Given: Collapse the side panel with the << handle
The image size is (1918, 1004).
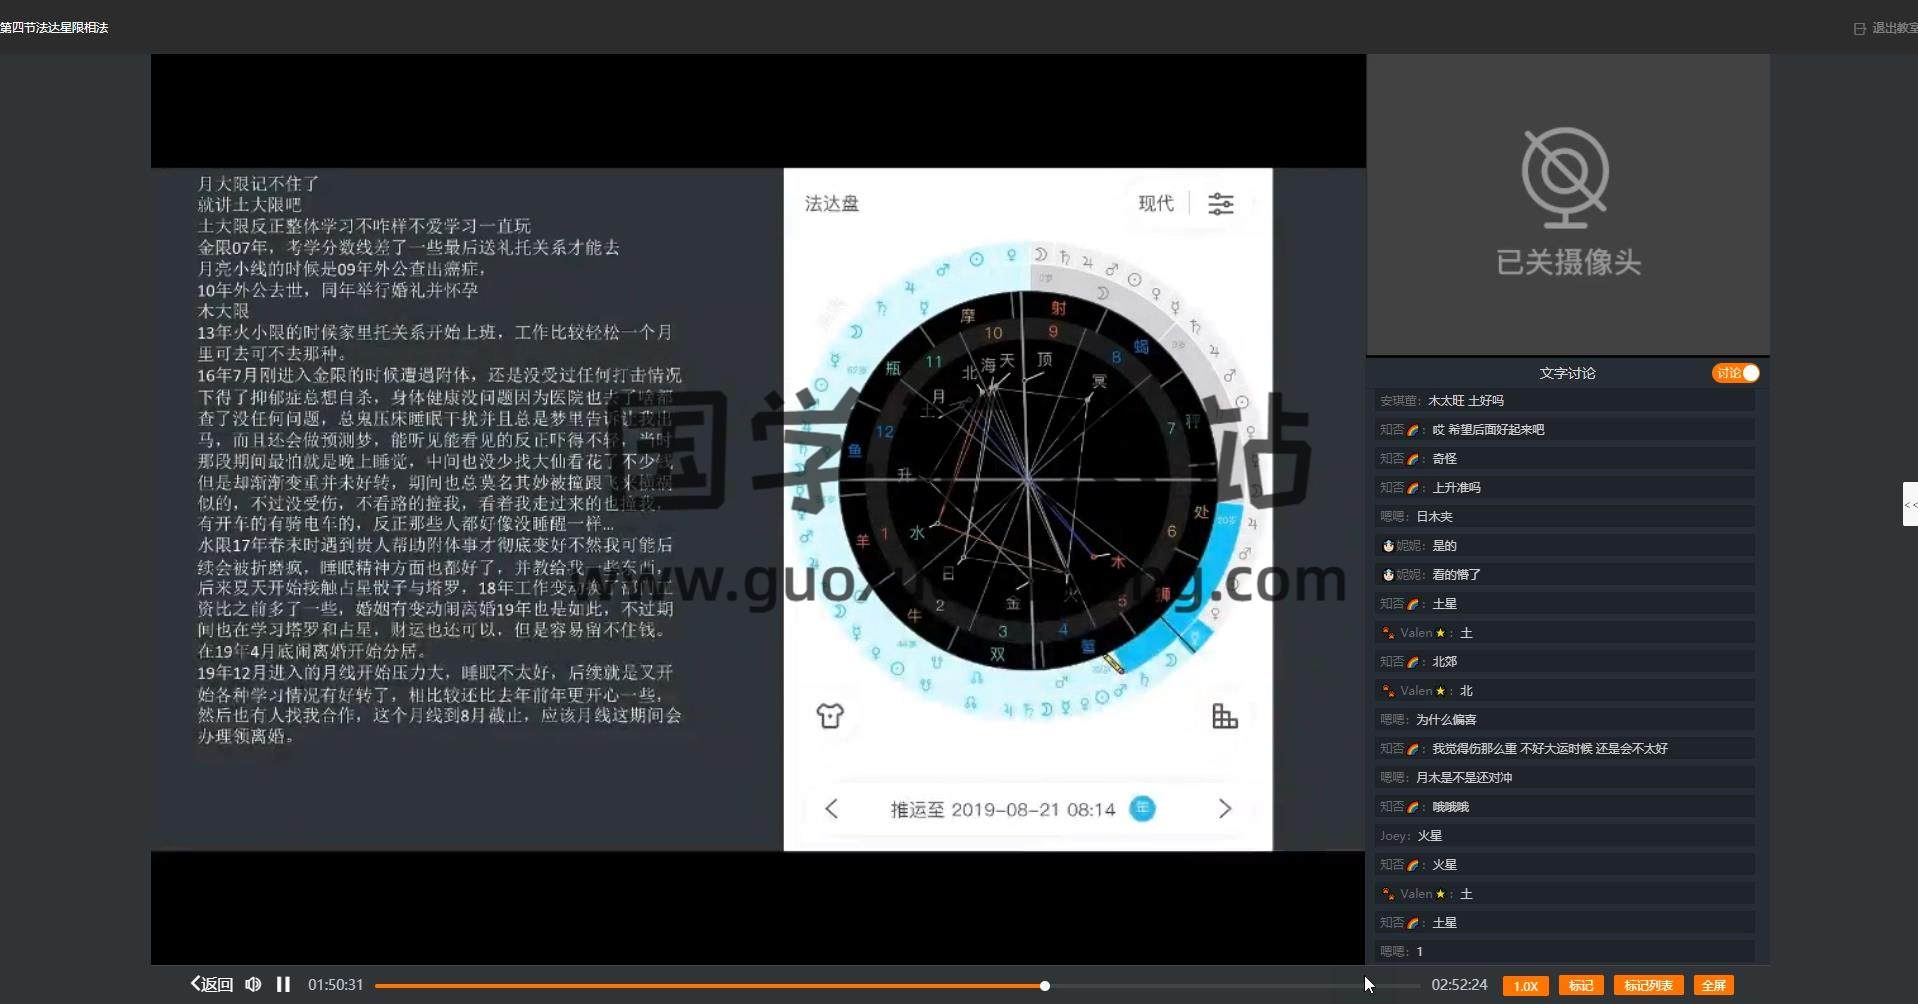Looking at the screenshot, I should (1910, 504).
